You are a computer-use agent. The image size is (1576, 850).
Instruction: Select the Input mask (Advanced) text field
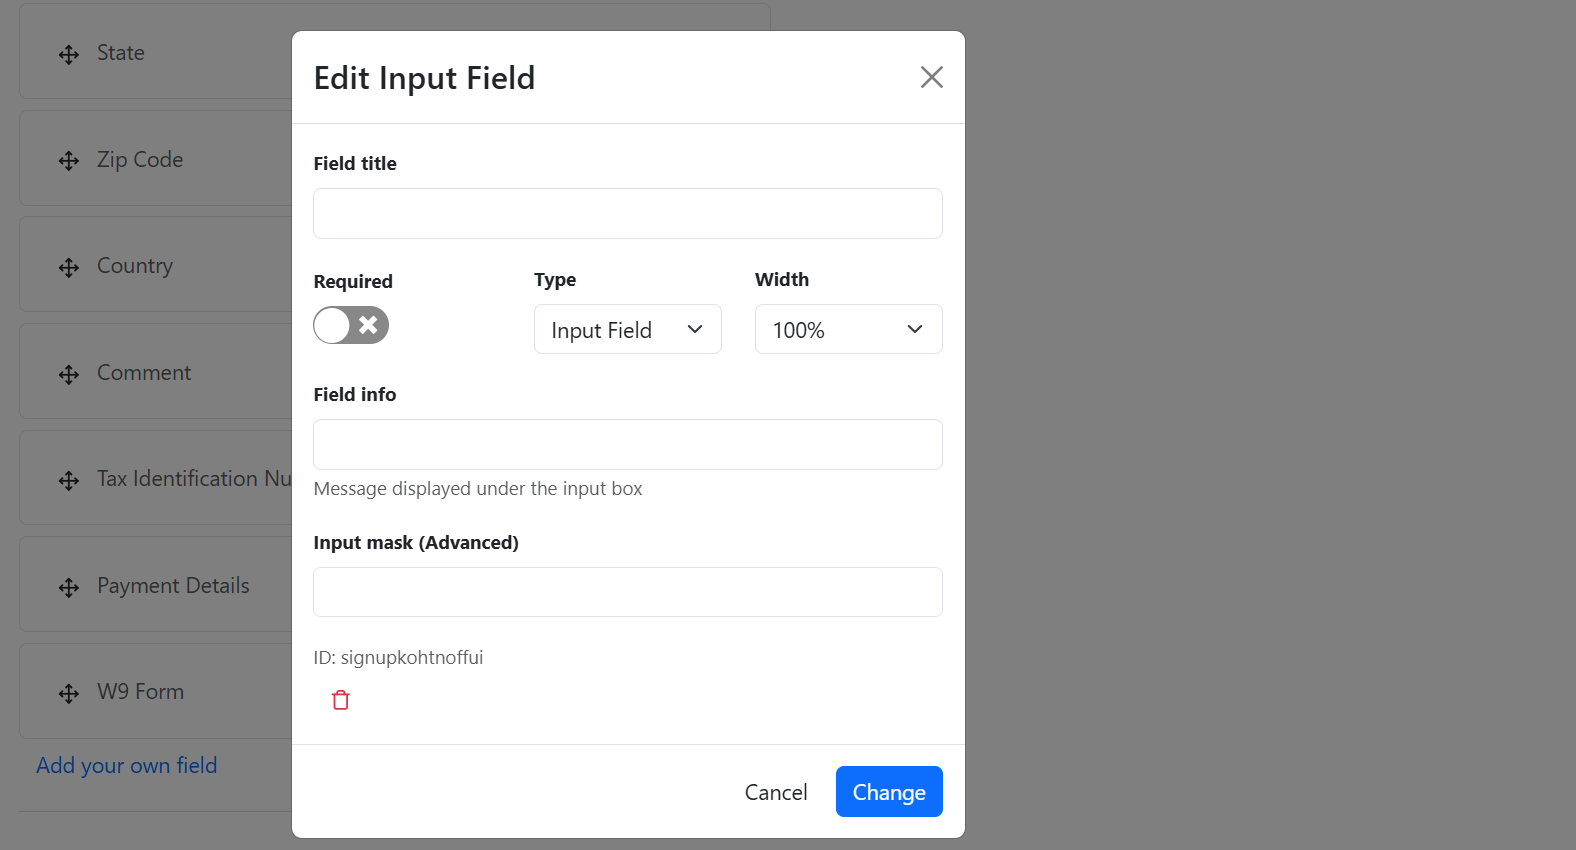[627, 592]
